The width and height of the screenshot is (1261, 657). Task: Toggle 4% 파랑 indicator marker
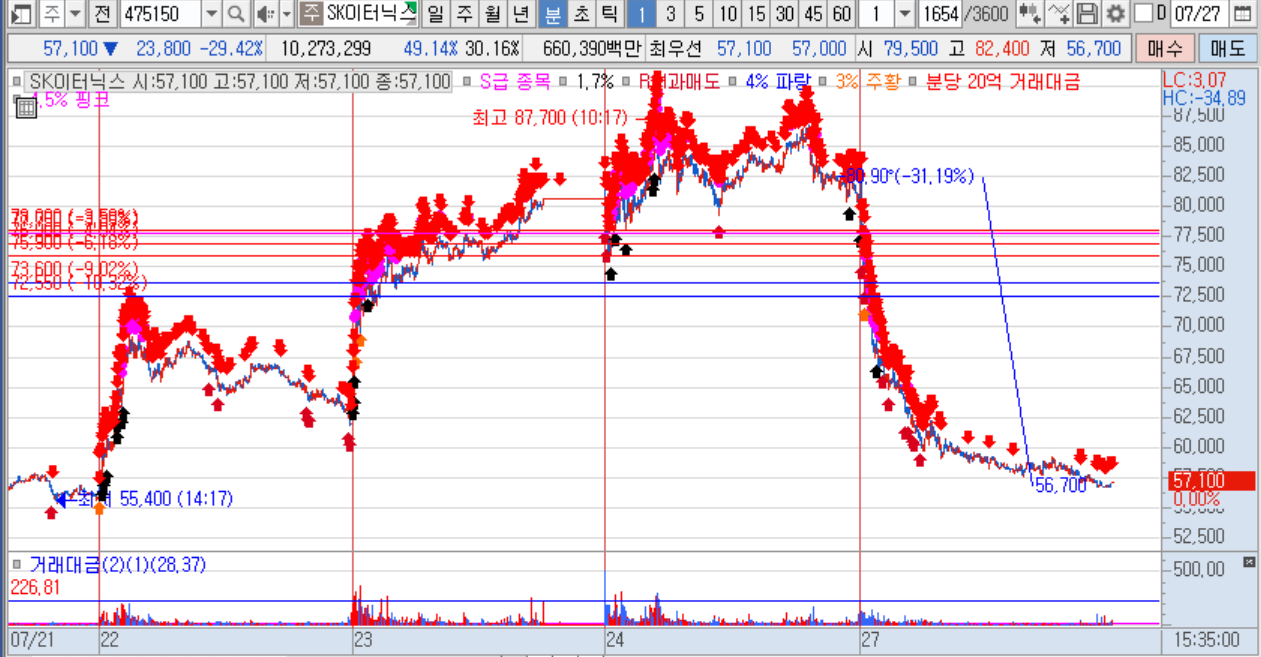coord(735,82)
